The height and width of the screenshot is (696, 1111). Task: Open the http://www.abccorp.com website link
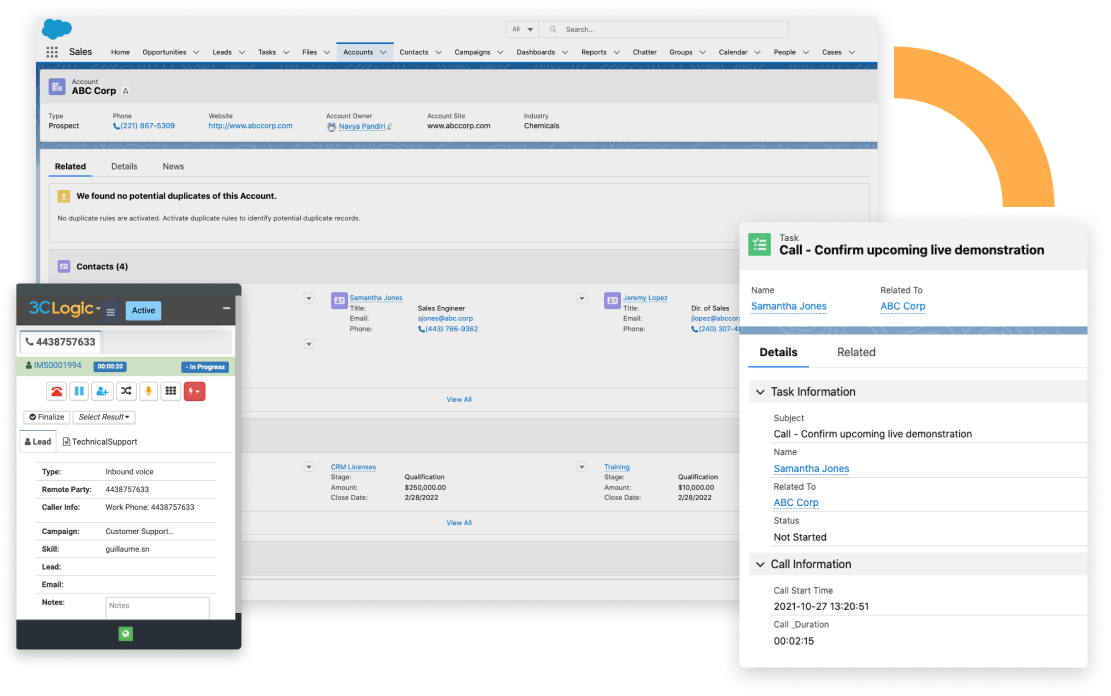[x=250, y=126]
